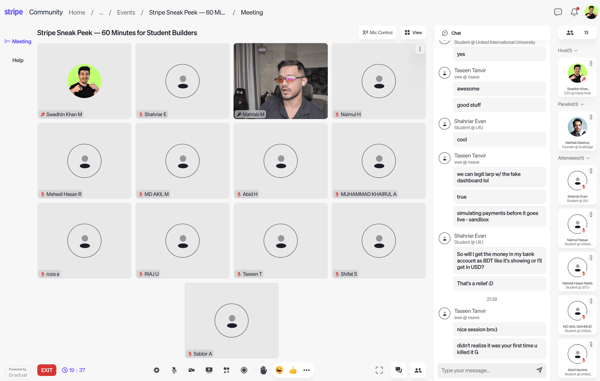The width and height of the screenshot is (600, 381).
Task: Select the Swadhin Khan M video tile
Action: pos(84,81)
